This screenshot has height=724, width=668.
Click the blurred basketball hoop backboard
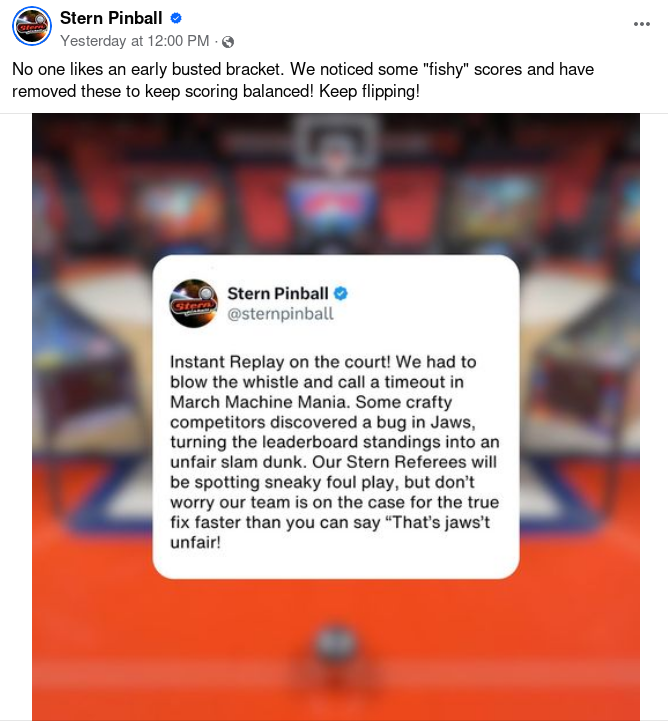pyautogui.click(x=336, y=143)
